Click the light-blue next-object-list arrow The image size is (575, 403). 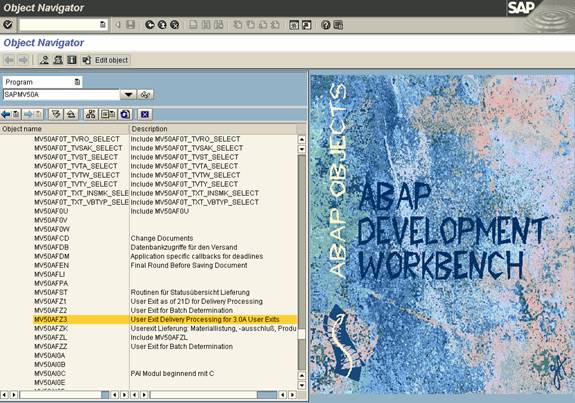[28, 114]
